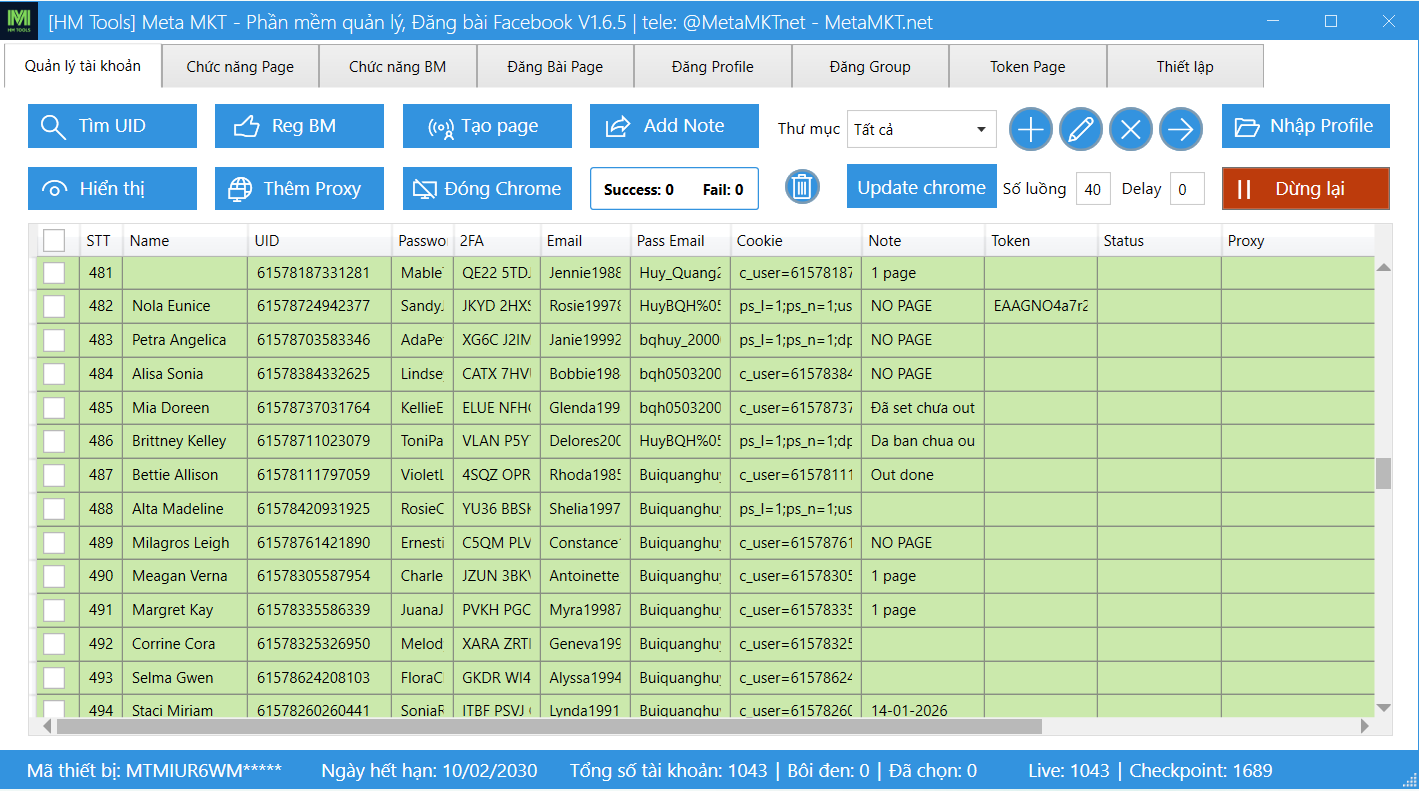Click the vertical scrollbar thumb of the table

pos(1384,473)
